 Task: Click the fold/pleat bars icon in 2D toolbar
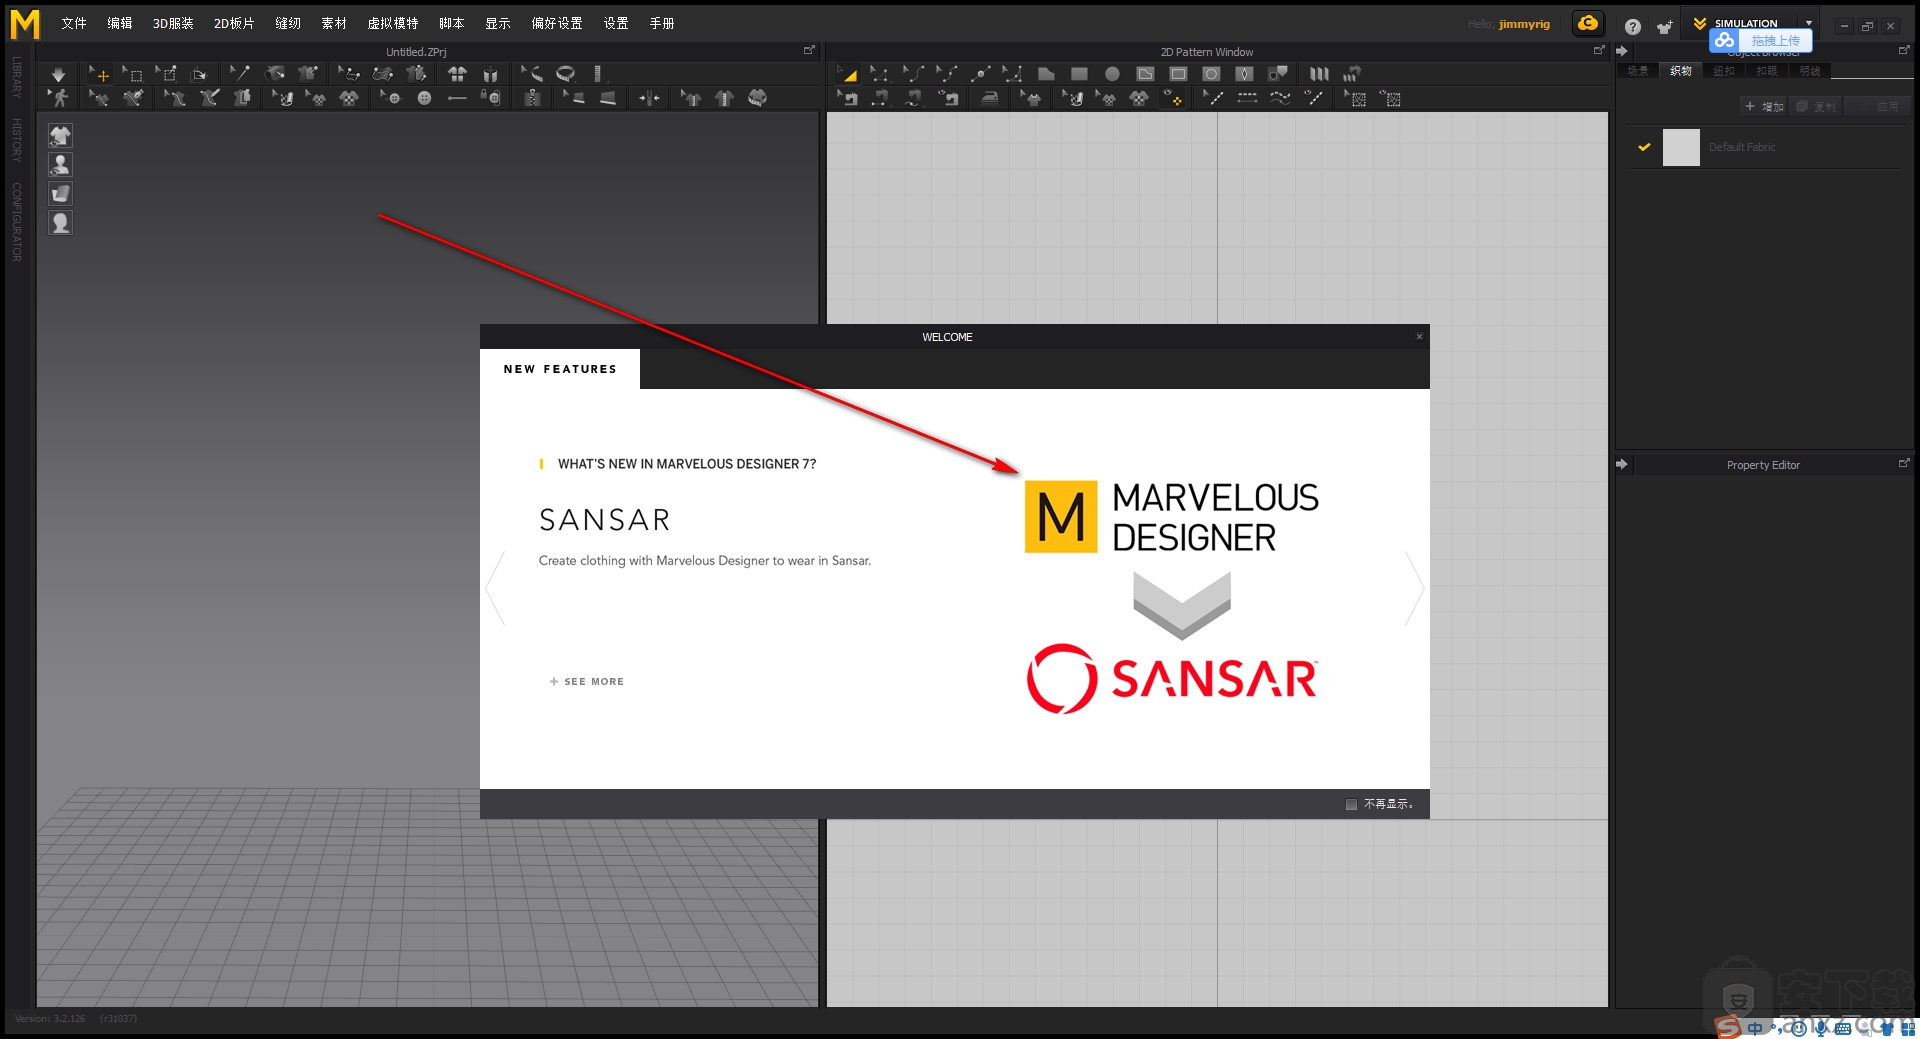click(x=1319, y=74)
